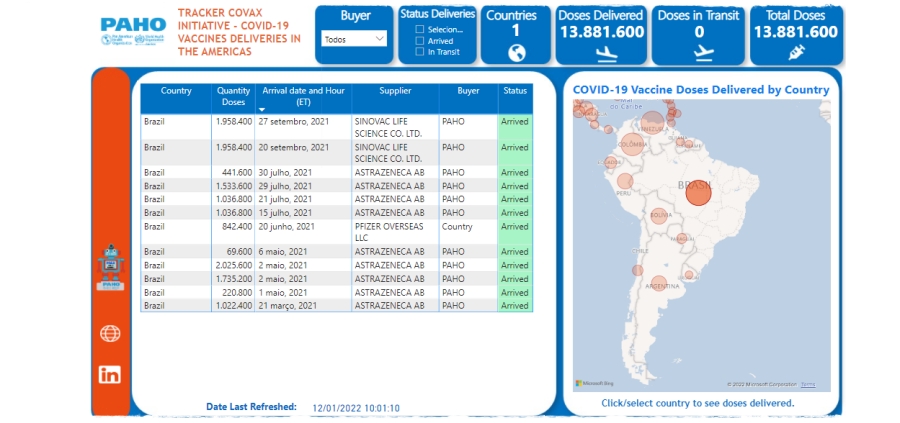Select the Paraguay bubble on the map
This screenshot has width=900, height=423.
(x=681, y=238)
